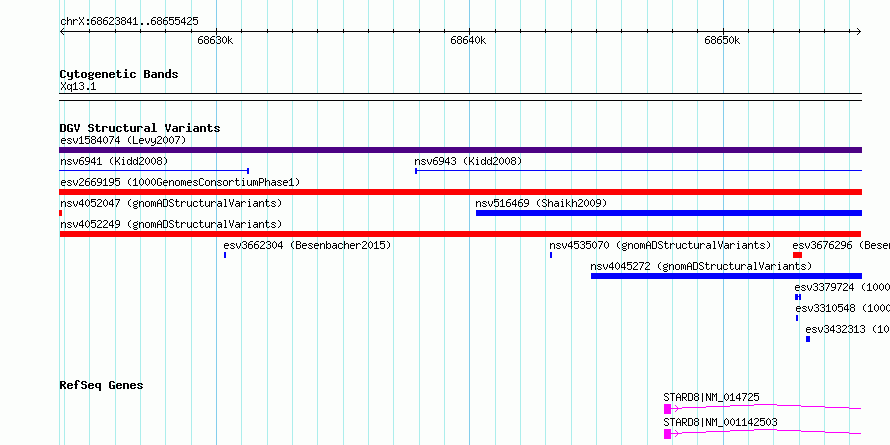
Task: Open esv2669195 (1000GenomesConsortiumPhase1) label
Action: pyautogui.click(x=180, y=182)
